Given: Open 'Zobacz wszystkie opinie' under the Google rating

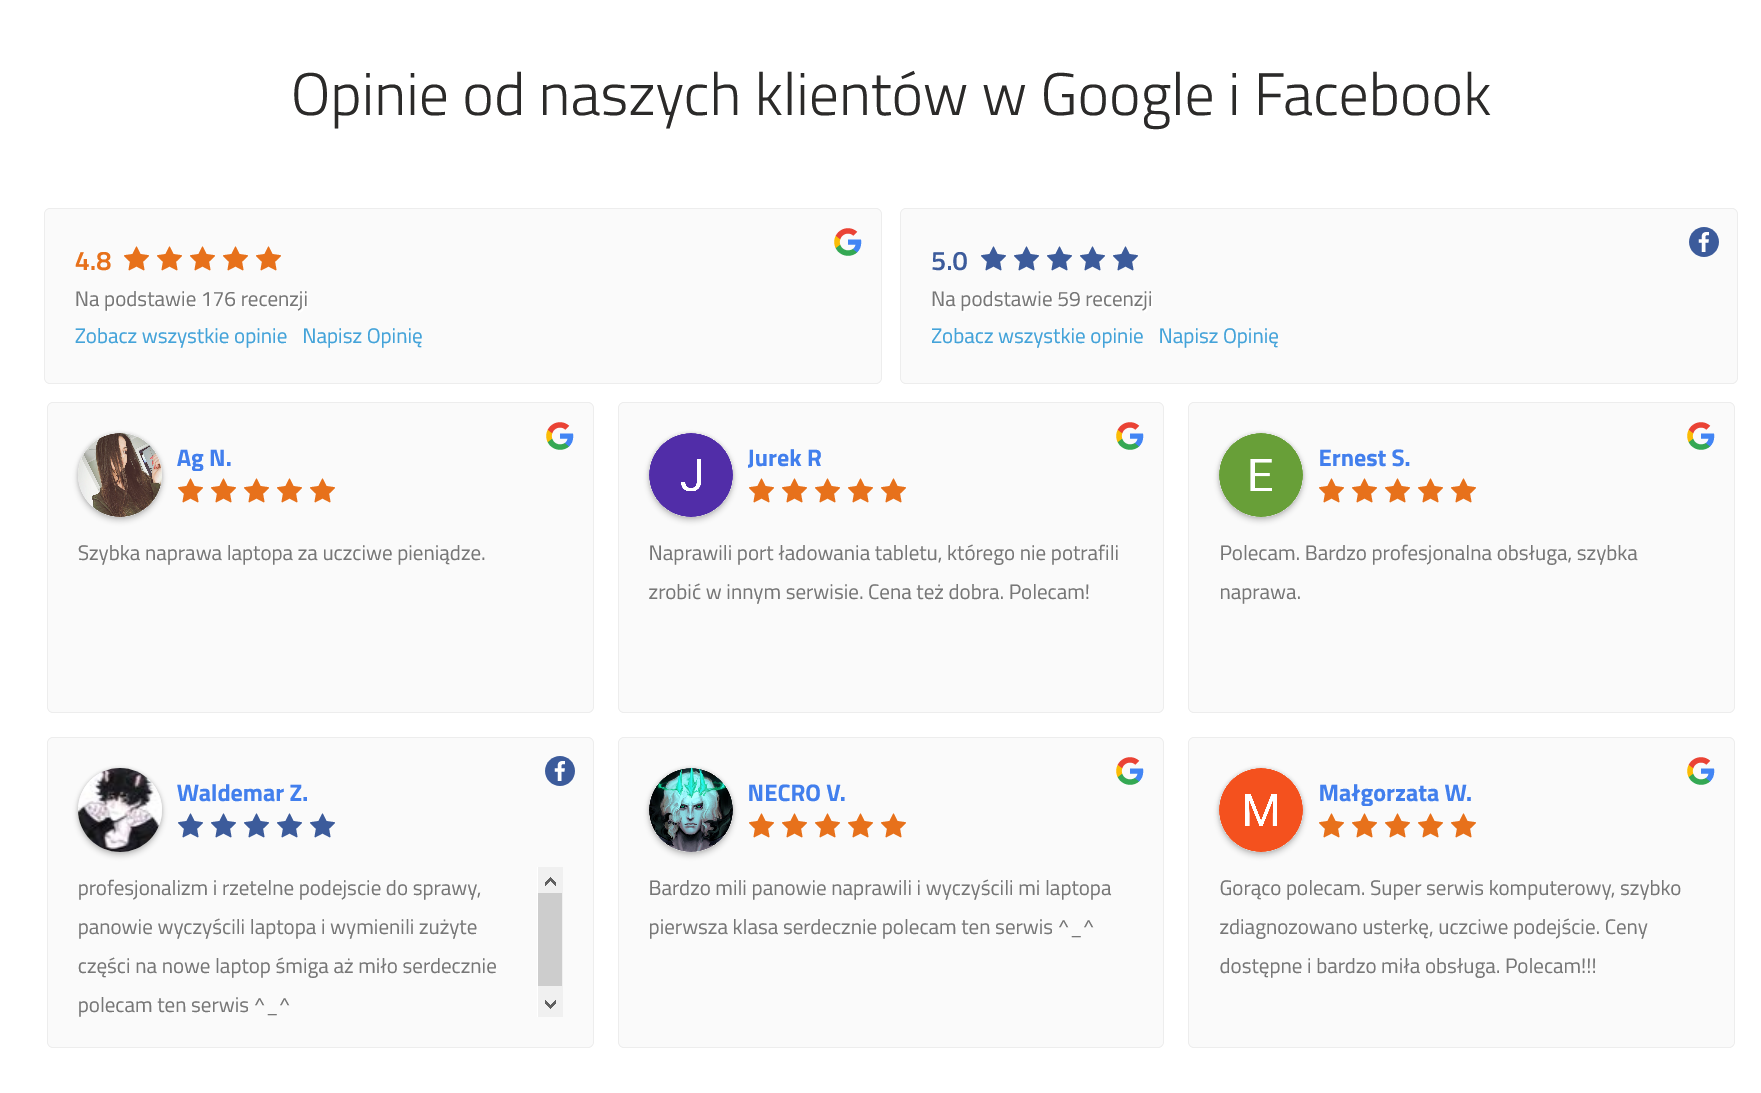Looking at the screenshot, I should pos(181,336).
